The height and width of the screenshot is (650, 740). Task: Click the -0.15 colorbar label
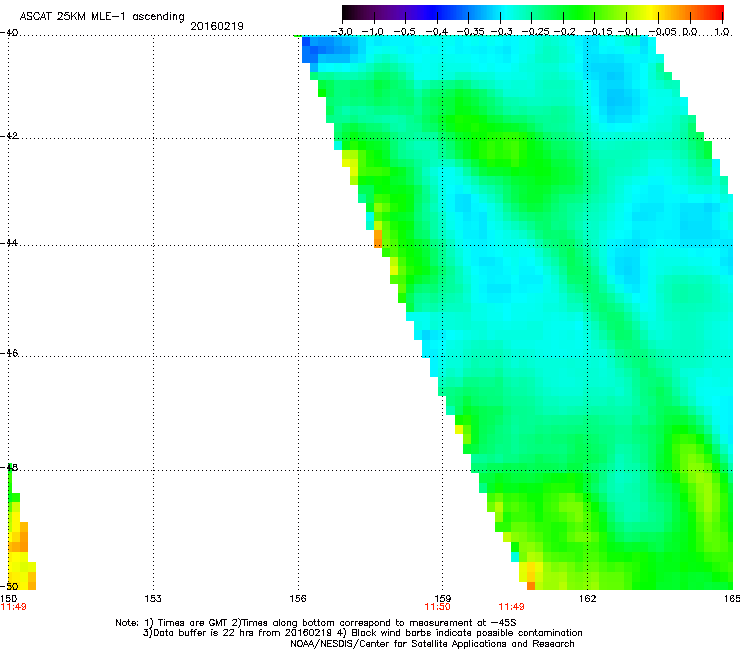598,32
